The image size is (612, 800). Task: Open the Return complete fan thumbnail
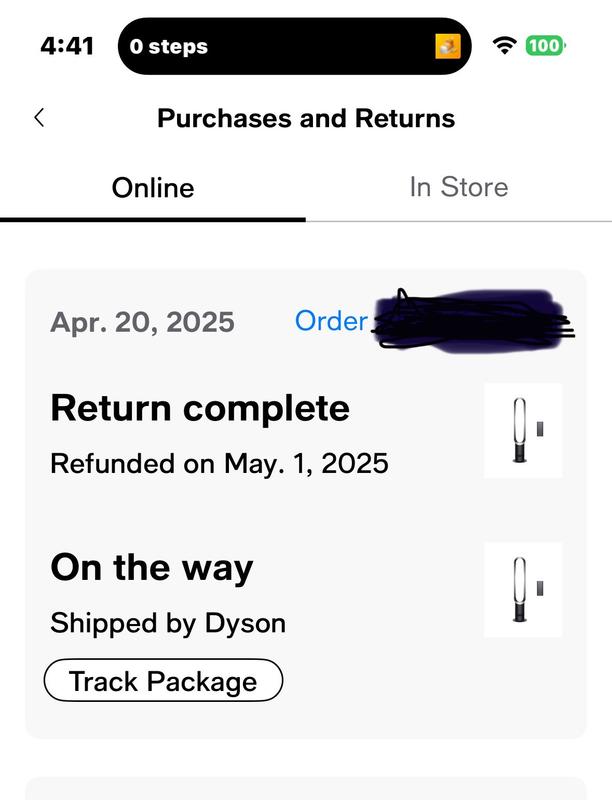click(x=523, y=431)
